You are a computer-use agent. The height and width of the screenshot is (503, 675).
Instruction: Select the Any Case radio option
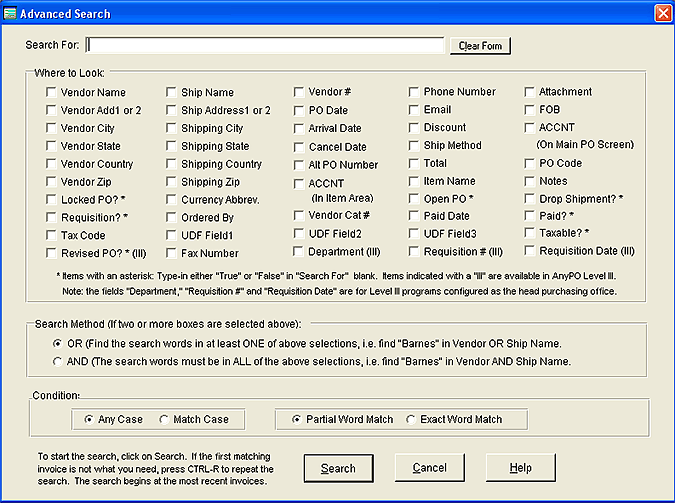[x=89, y=419]
